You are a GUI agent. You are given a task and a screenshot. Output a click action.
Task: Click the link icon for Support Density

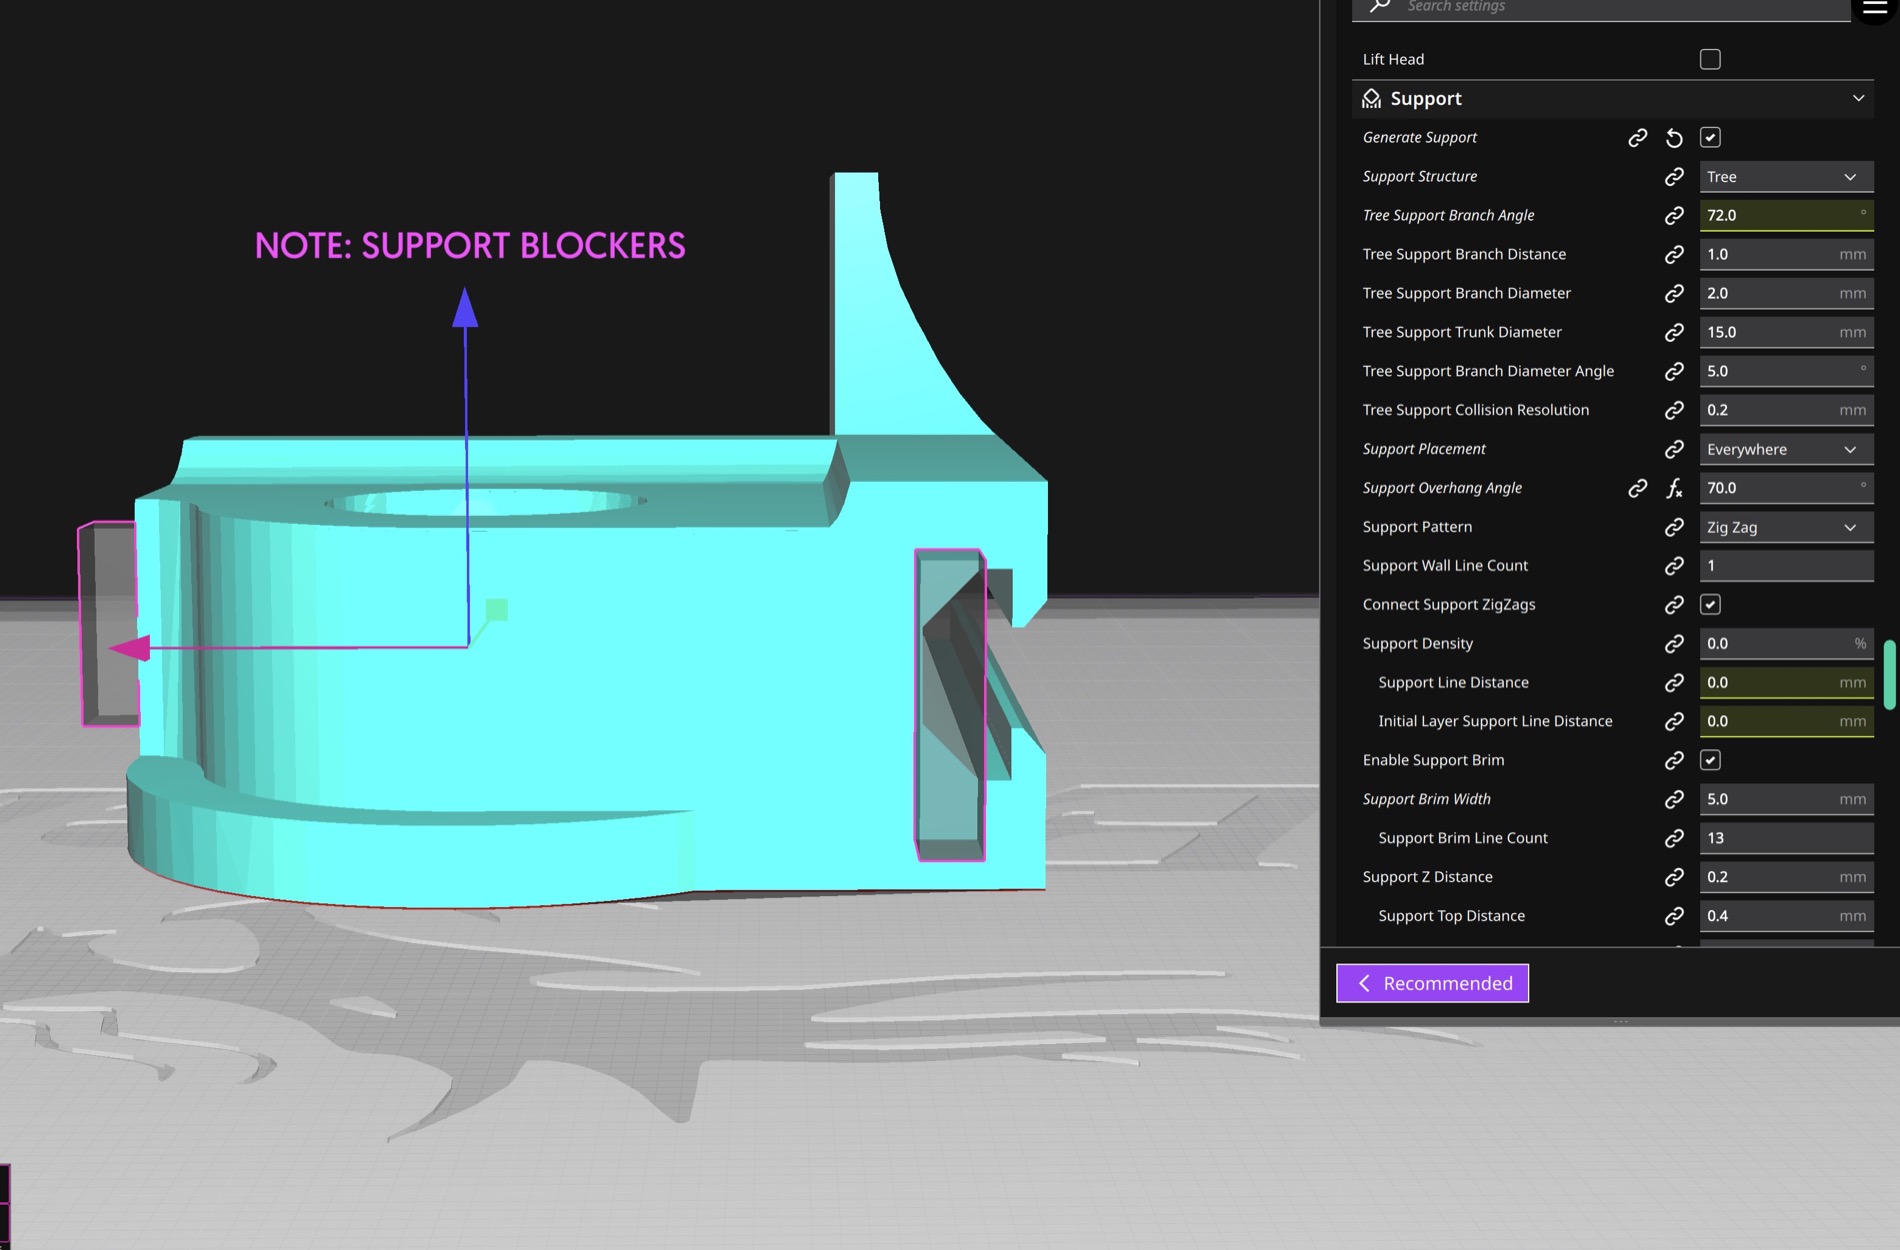tap(1674, 644)
